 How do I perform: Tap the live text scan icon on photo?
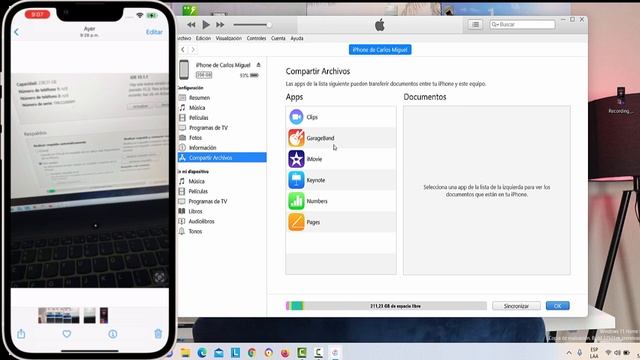pos(160,278)
